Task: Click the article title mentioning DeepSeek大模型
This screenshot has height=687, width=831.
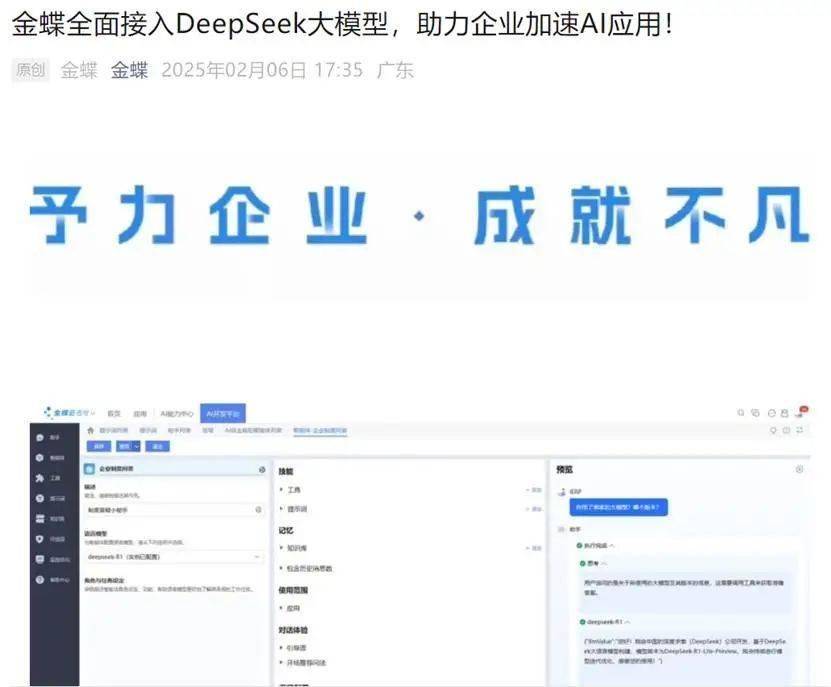Action: 342,24
